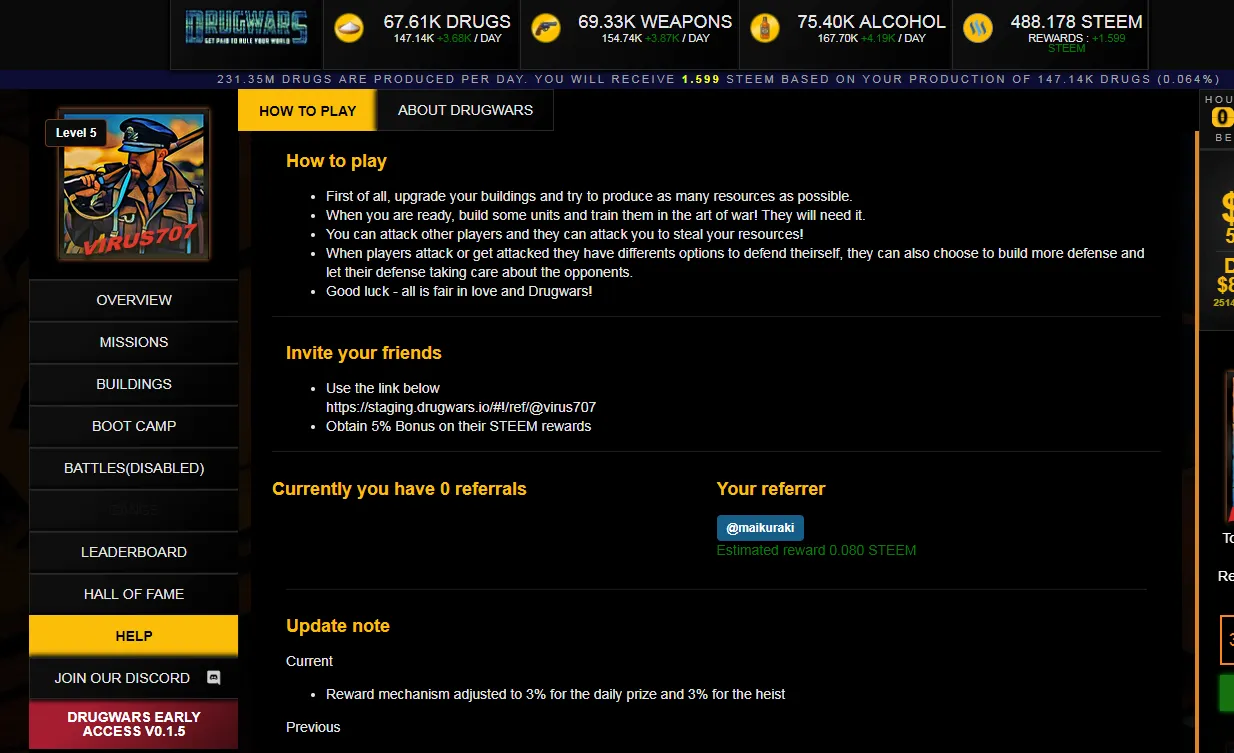The image size is (1234, 753).
Task: Click the Level 5 badge
Action: coord(76,133)
